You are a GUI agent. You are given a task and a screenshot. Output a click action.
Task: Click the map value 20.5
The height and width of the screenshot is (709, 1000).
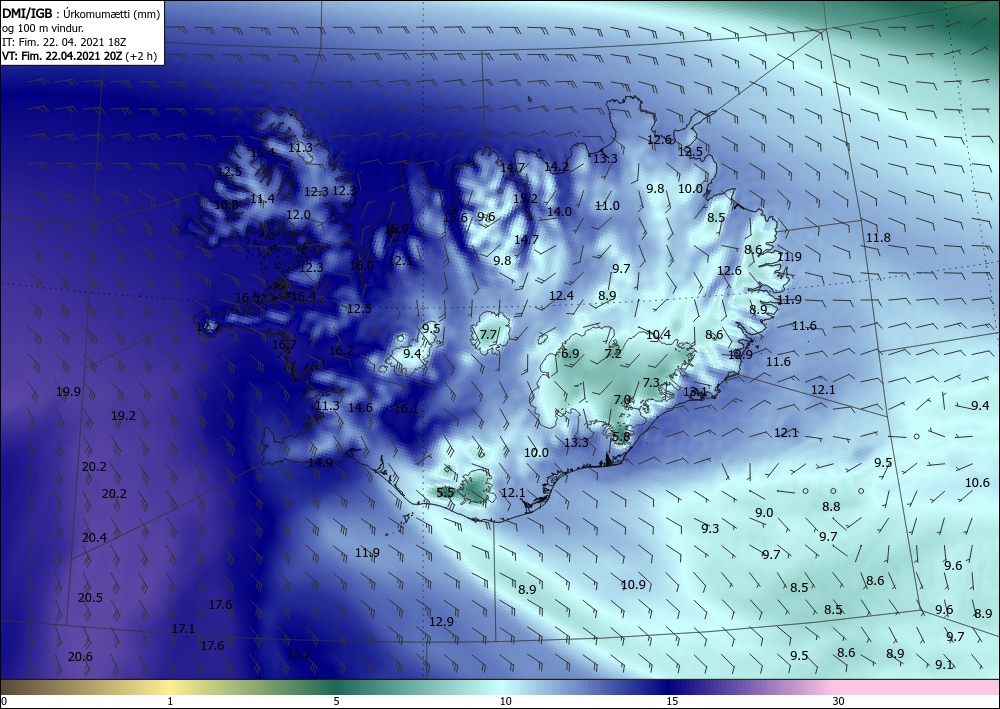click(x=90, y=597)
